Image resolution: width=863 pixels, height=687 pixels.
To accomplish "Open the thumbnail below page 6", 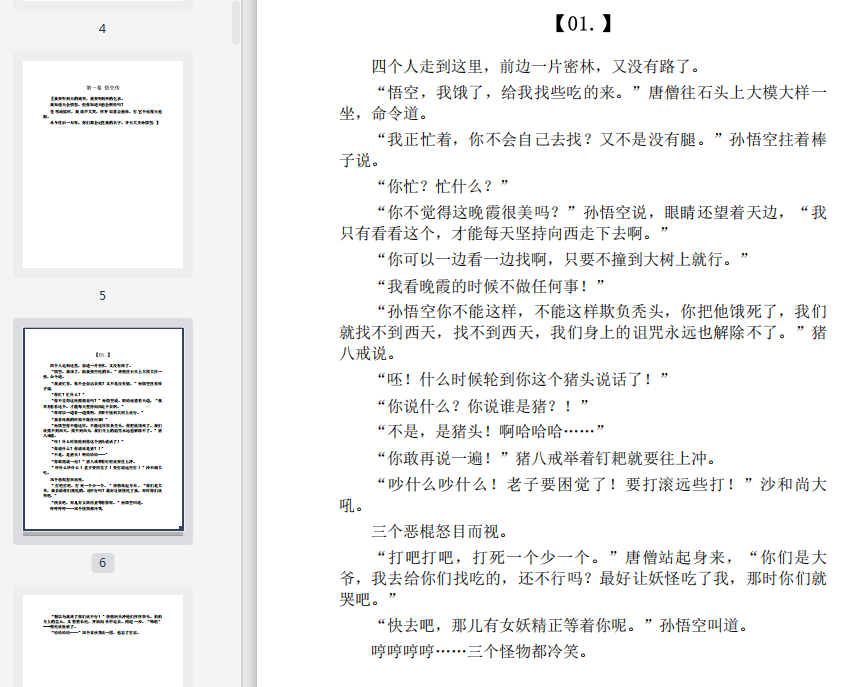I will [x=103, y=640].
